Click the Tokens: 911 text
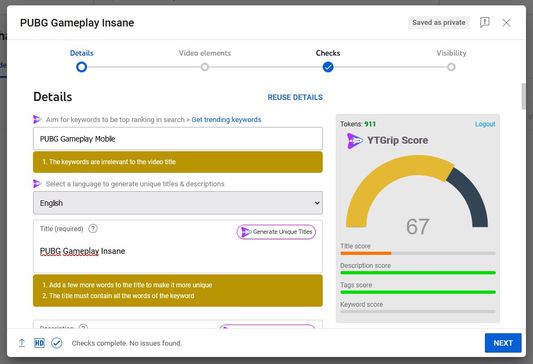This screenshot has height=364, width=533. click(x=358, y=124)
